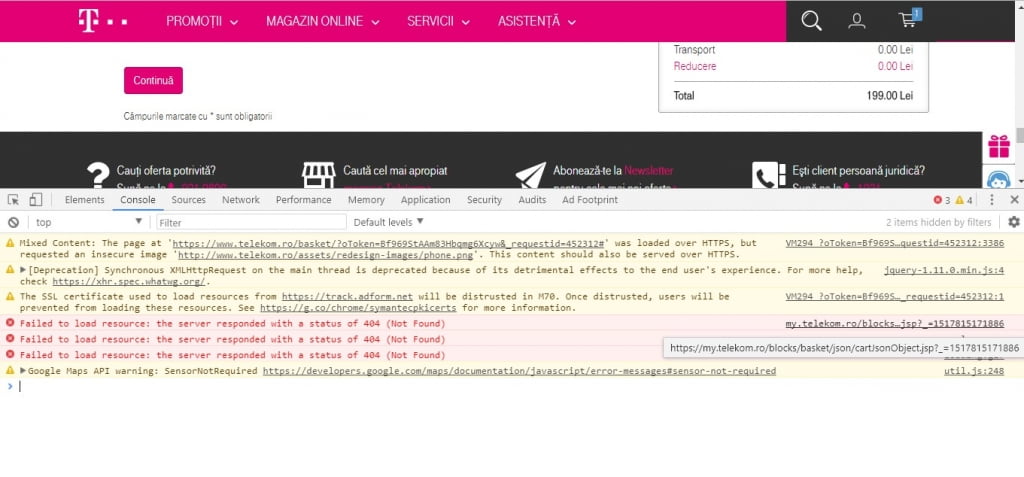Open the telekom.ro basket URL link
Screen dimensions: 1024x477
pos(388,242)
